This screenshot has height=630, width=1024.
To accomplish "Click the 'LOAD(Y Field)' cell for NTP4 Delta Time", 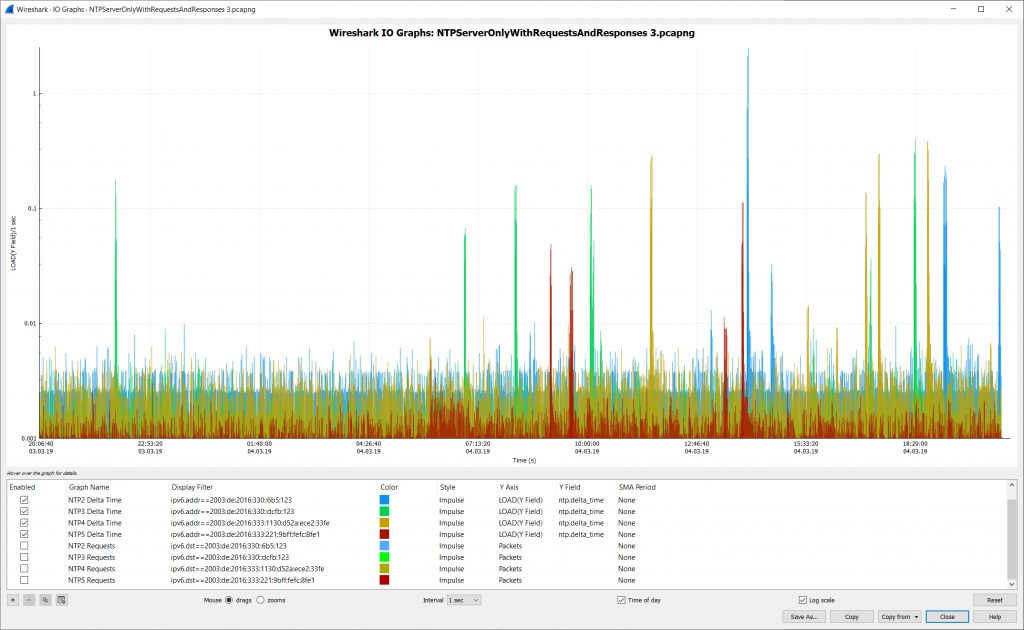I will pyautogui.click(x=520, y=523).
